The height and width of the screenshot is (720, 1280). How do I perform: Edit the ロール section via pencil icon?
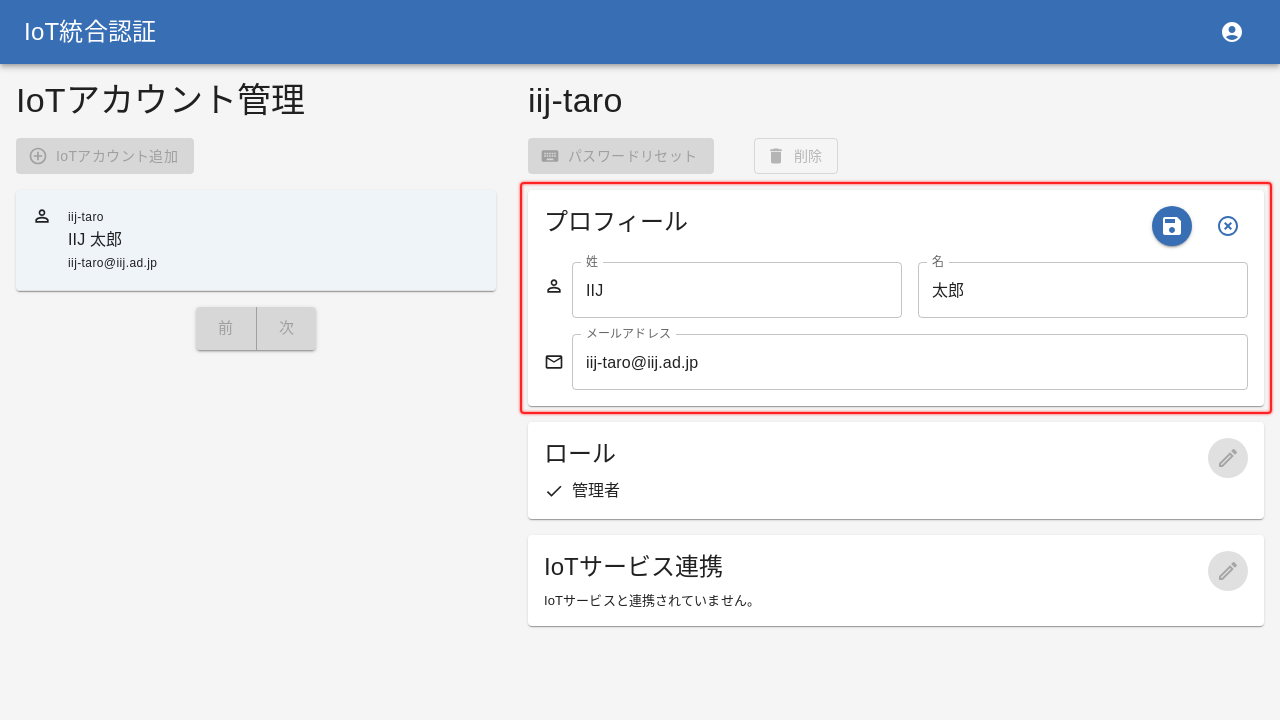[1228, 458]
